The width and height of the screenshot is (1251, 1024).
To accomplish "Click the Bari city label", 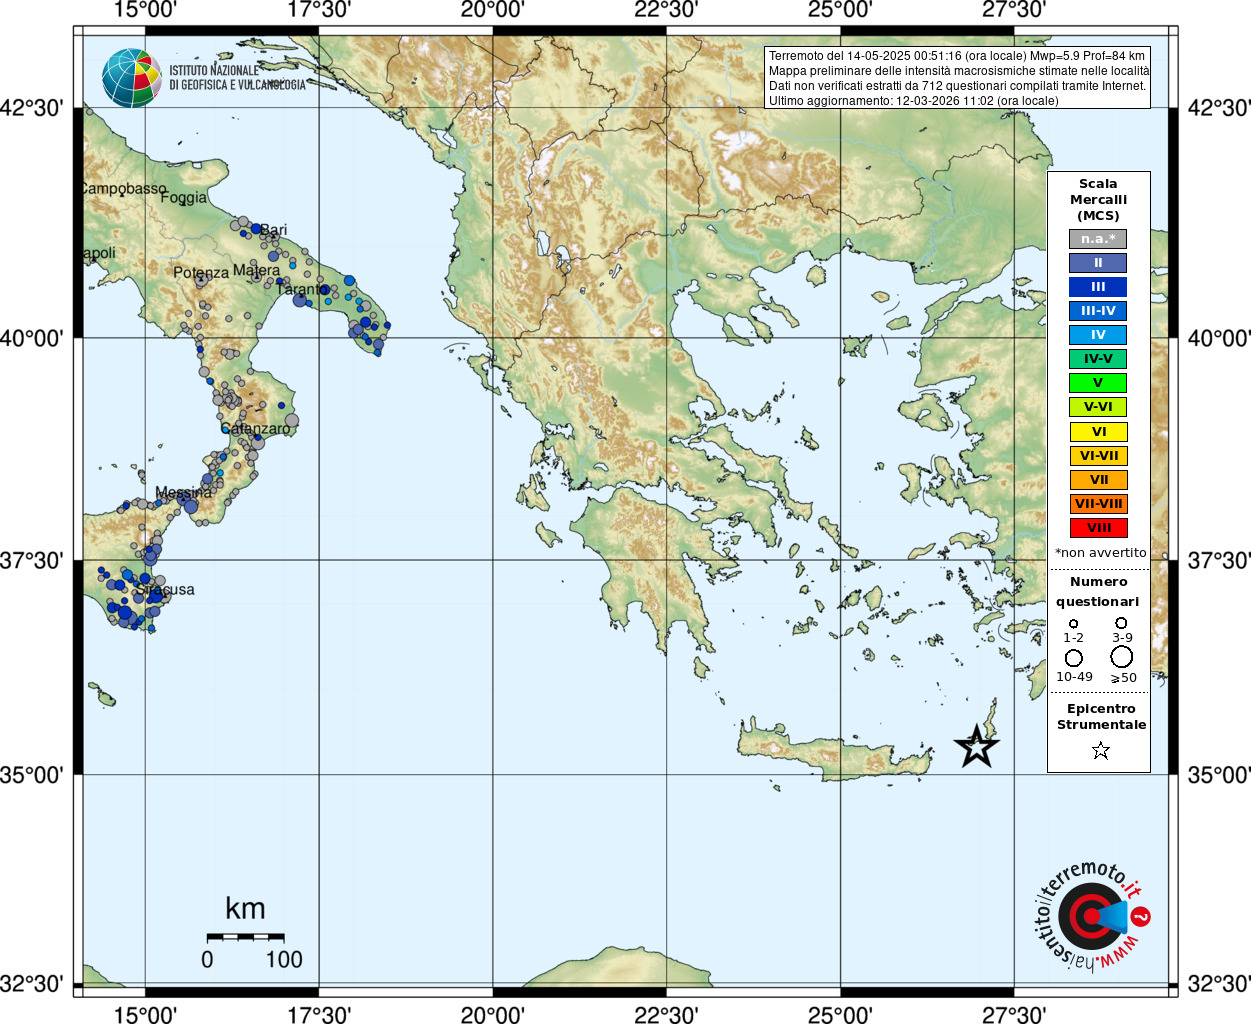I will [273, 230].
